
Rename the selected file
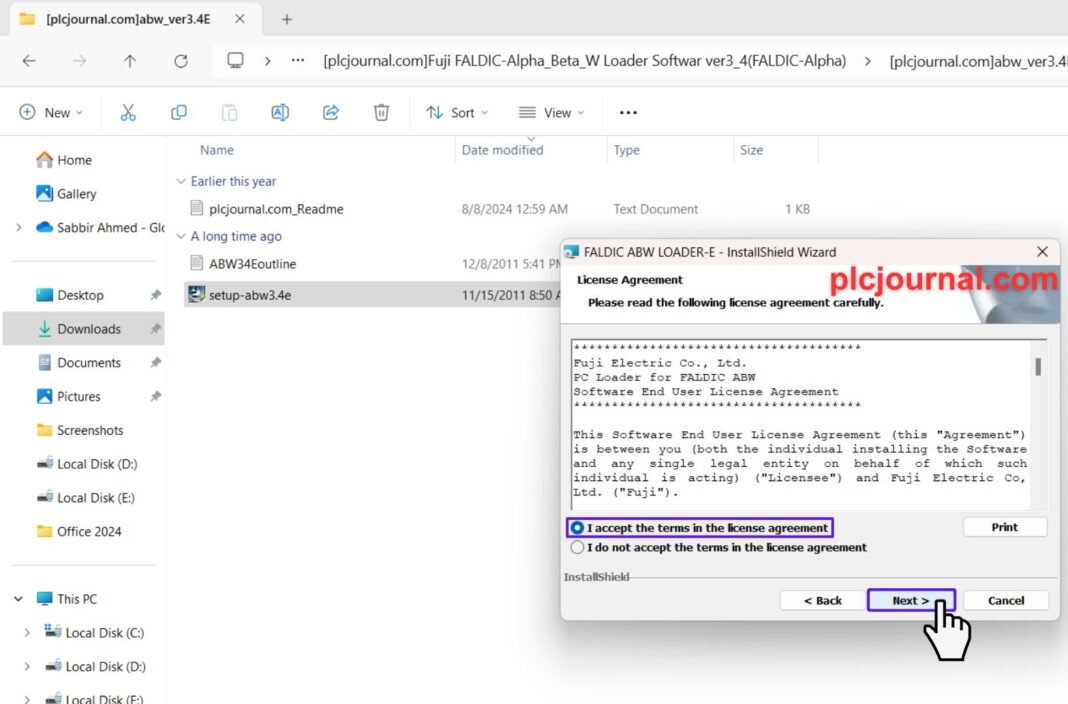280,112
